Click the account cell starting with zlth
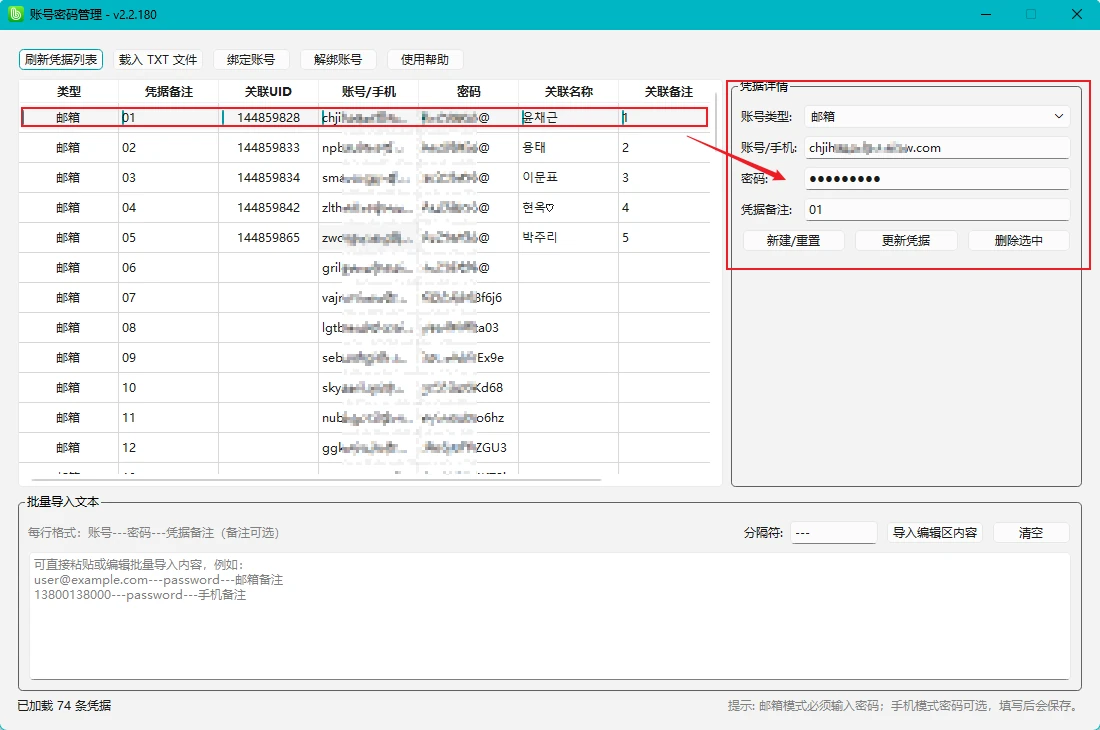Image resolution: width=1100 pixels, height=730 pixels. click(x=368, y=208)
